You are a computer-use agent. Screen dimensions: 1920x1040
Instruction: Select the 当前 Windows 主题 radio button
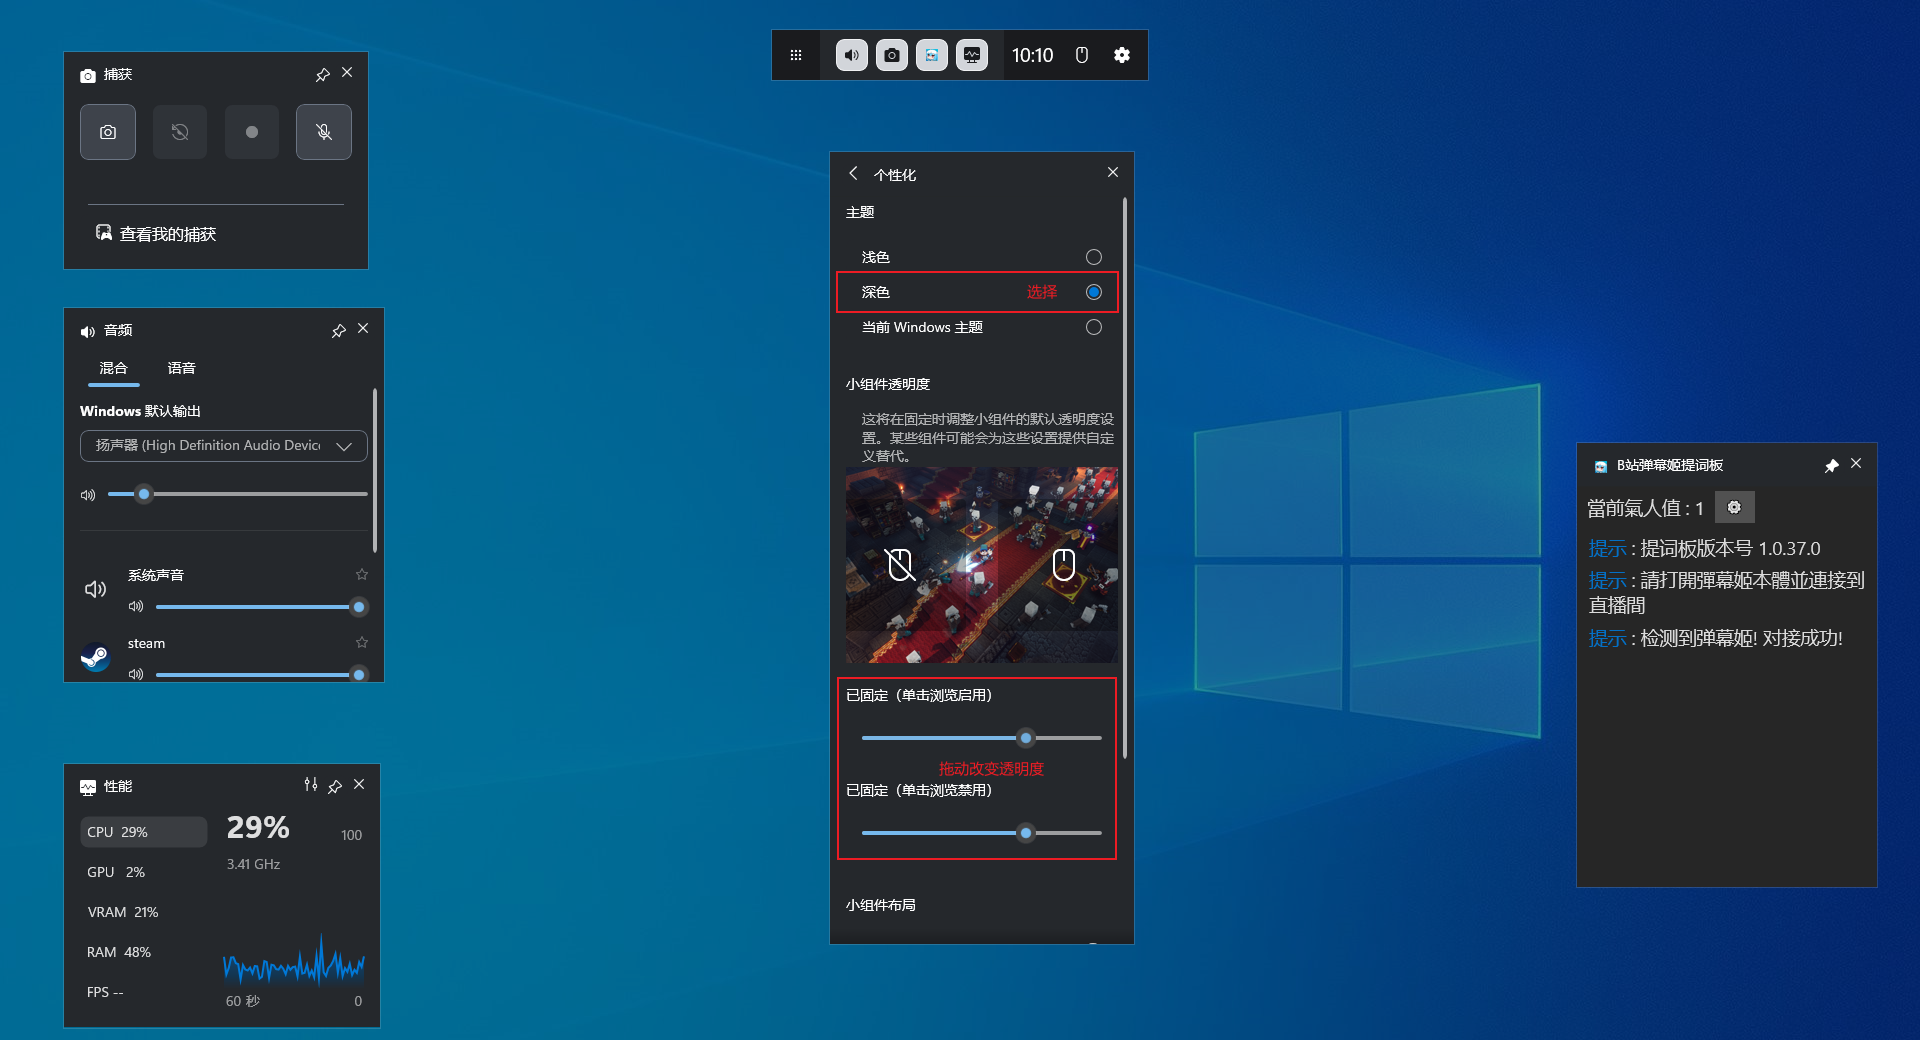click(1094, 327)
